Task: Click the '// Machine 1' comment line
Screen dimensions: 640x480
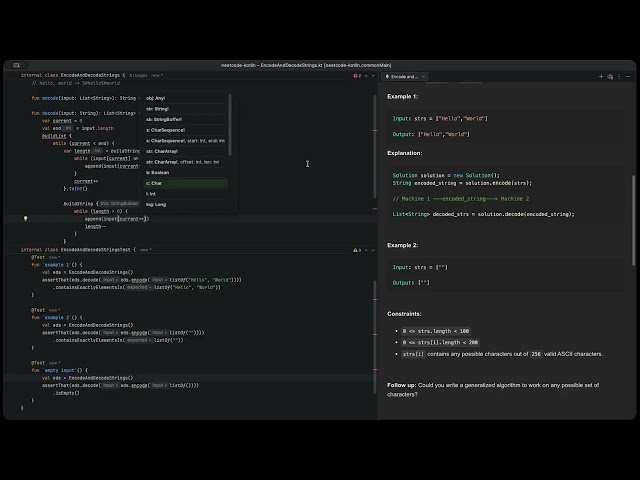Action: [x=461, y=199]
